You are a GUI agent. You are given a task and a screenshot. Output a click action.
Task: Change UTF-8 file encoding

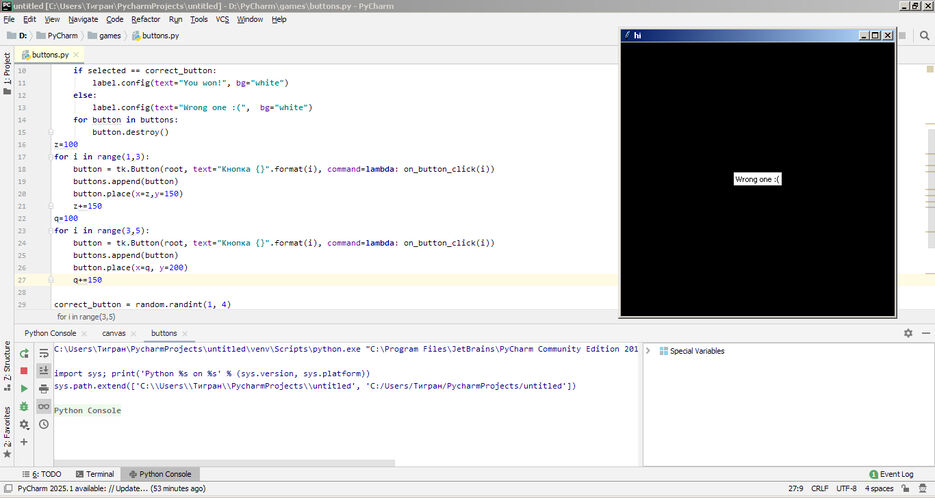click(846, 488)
